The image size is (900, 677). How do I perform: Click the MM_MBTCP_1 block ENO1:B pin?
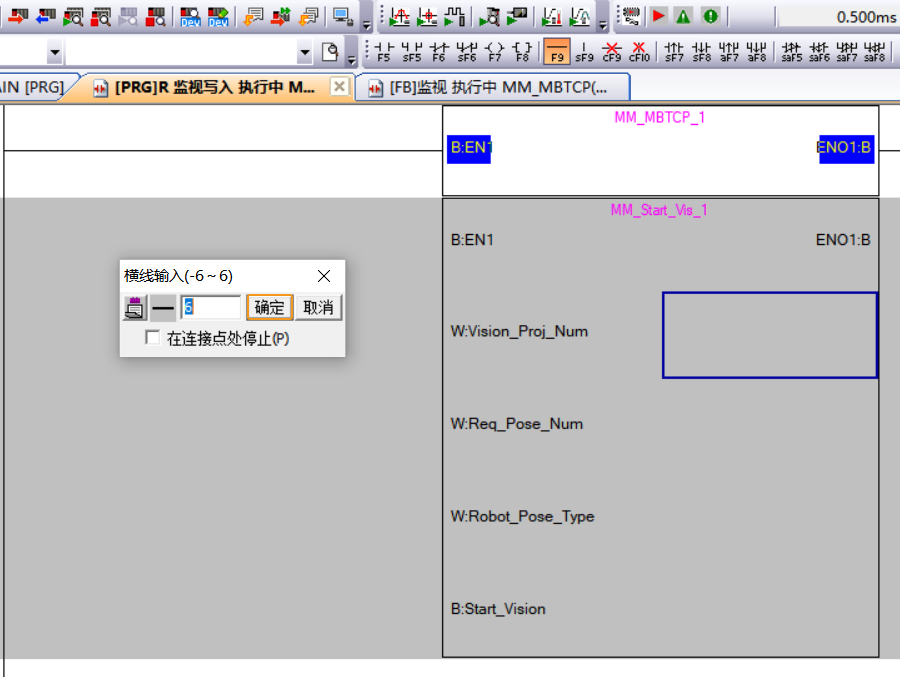tap(846, 148)
